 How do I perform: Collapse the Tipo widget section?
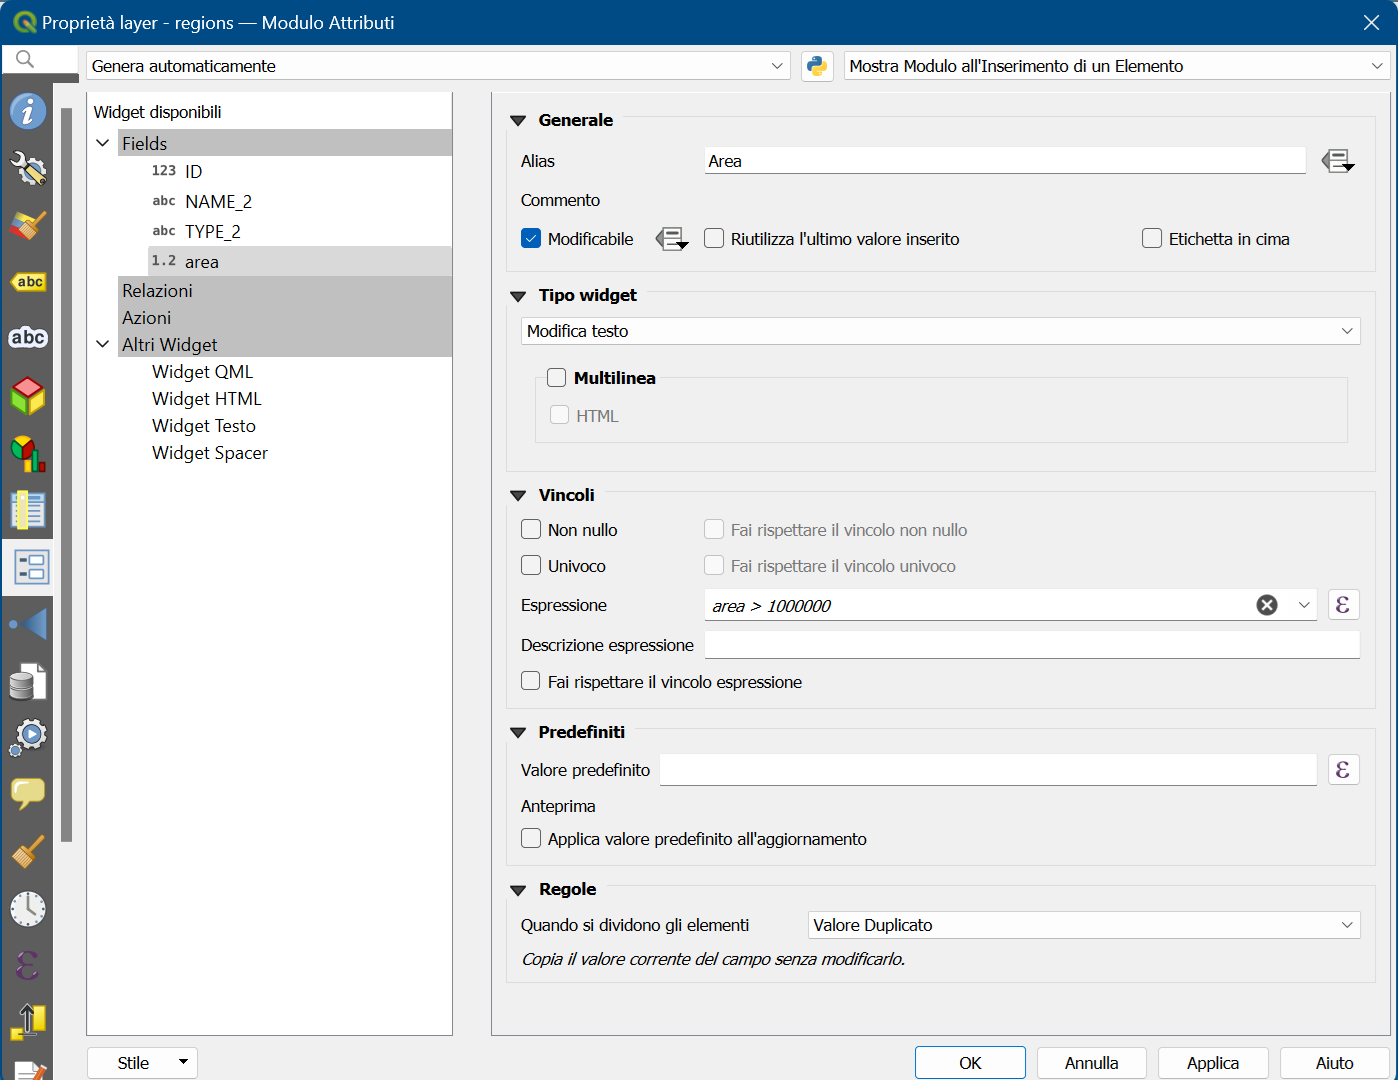[x=518, y=296]
